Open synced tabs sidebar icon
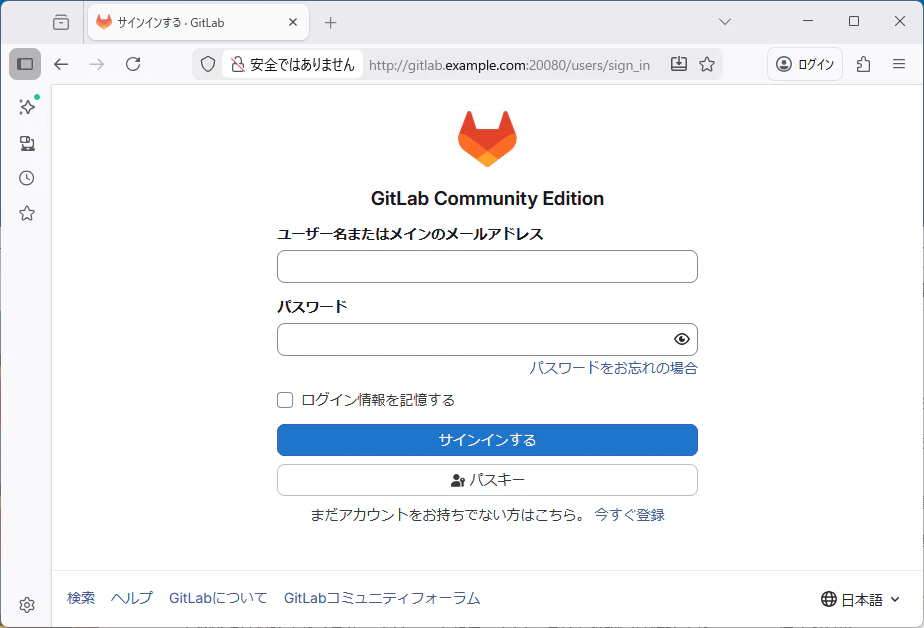924x628 pixels. tap(27, 143)
